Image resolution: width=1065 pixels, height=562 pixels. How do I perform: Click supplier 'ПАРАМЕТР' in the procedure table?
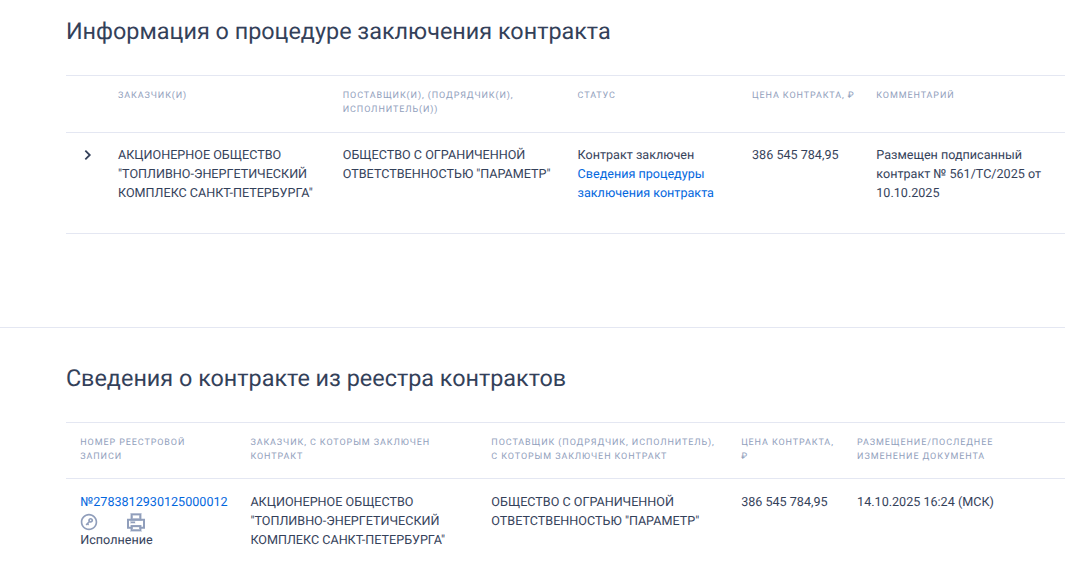446,164
